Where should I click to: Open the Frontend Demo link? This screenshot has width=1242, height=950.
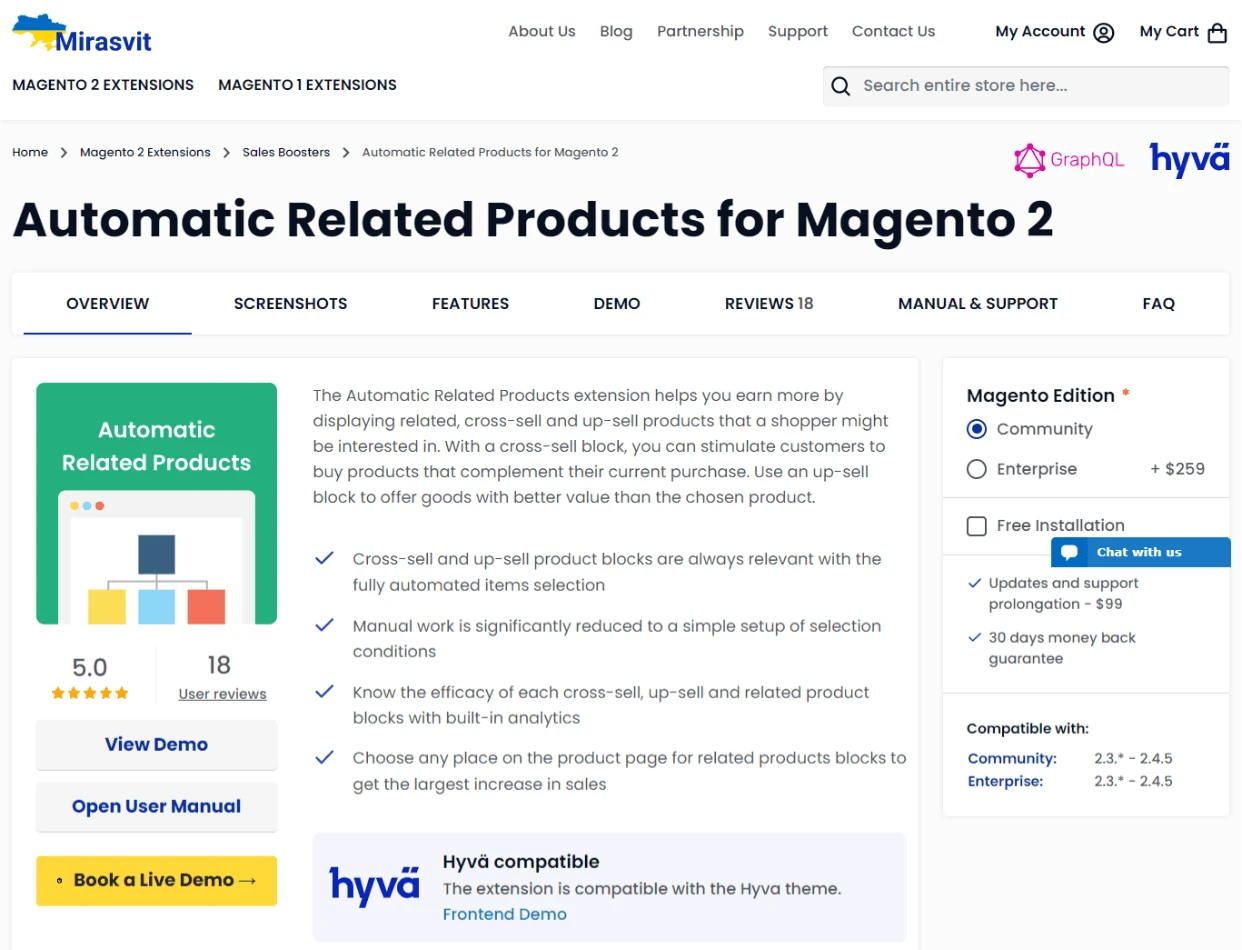click(x=504, y=914)
